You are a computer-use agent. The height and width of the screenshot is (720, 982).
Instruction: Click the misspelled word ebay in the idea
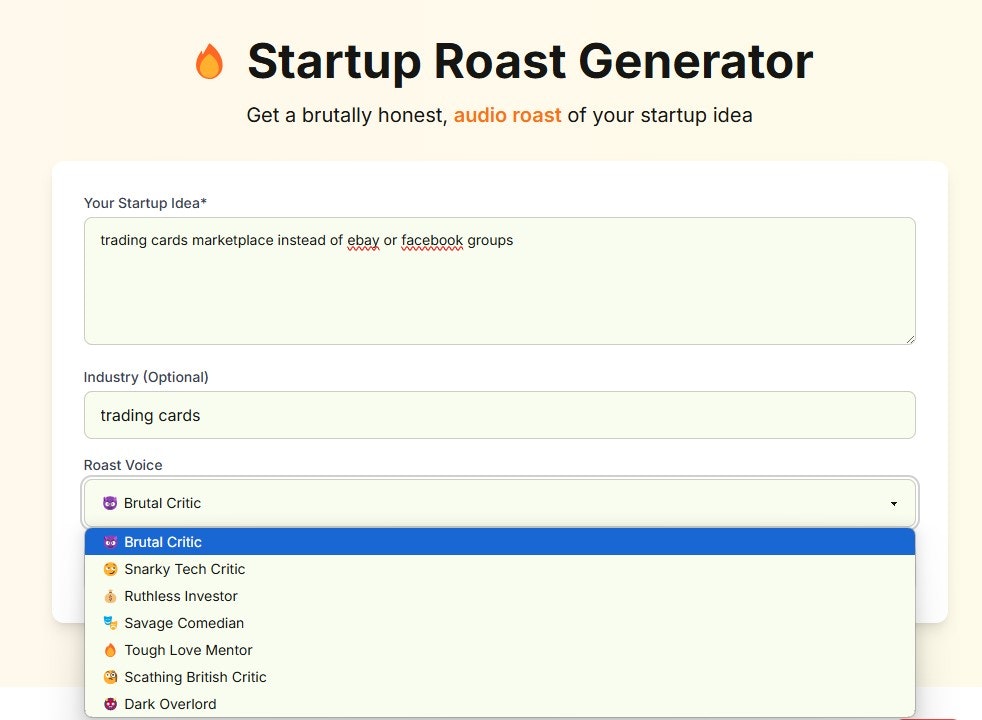point(363,240)
